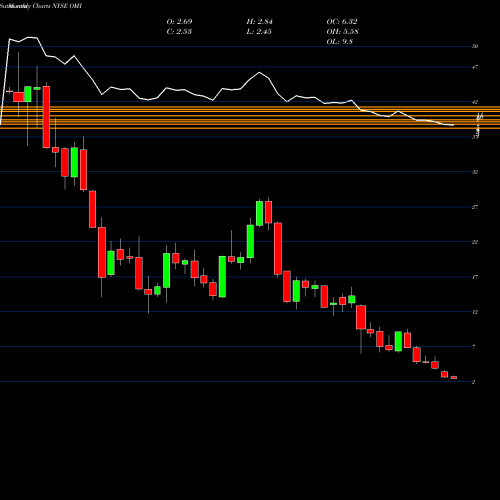
Task: Click the price axis label '22'
Action: tap(475, 242)
